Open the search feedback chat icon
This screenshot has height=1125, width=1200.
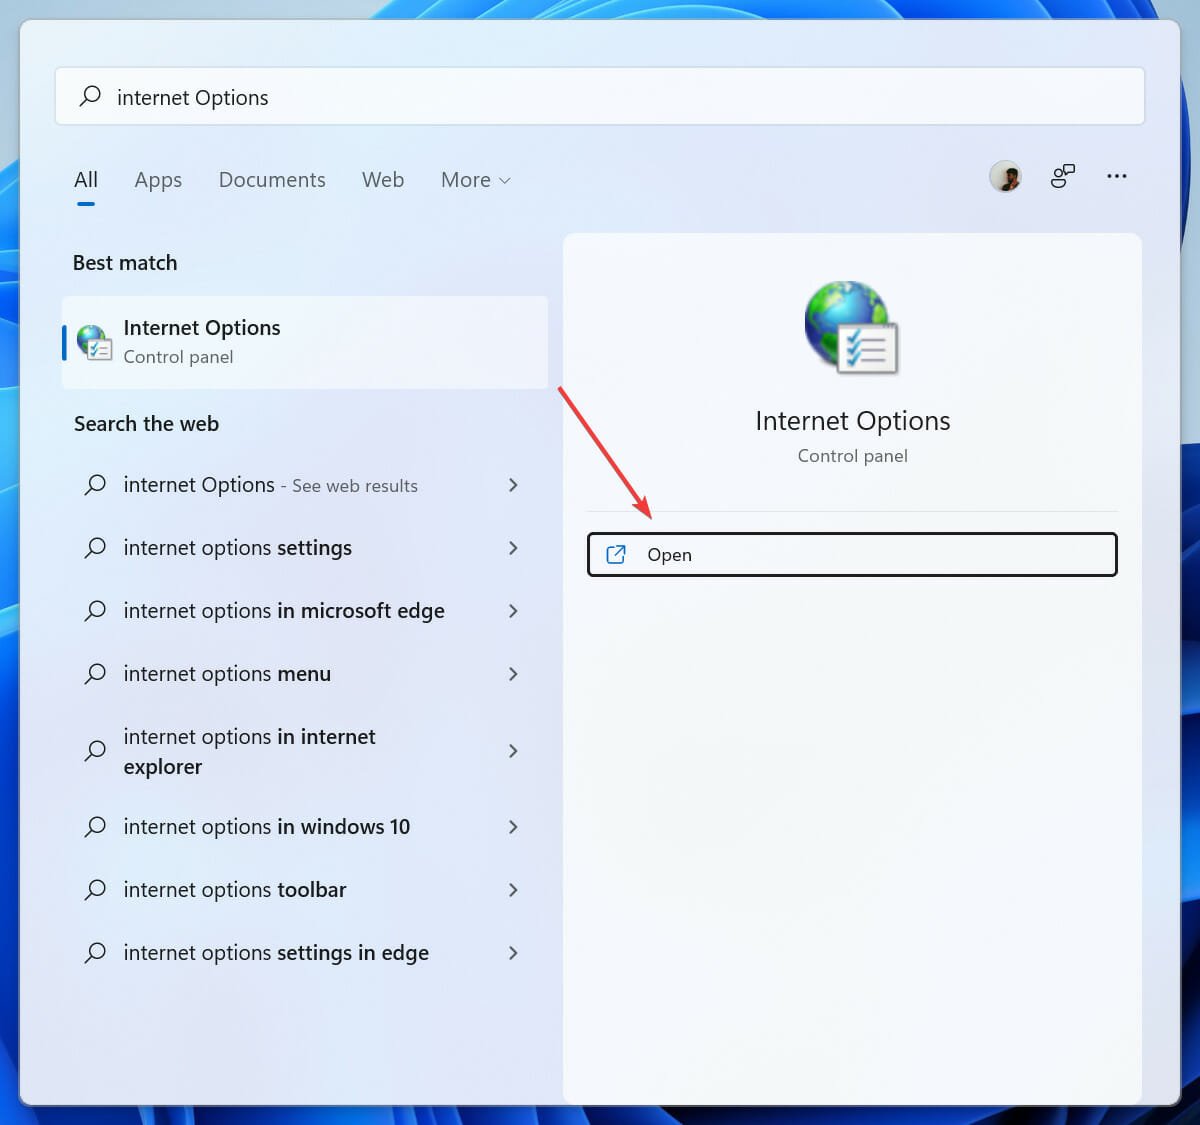[x=1062, y=177]
